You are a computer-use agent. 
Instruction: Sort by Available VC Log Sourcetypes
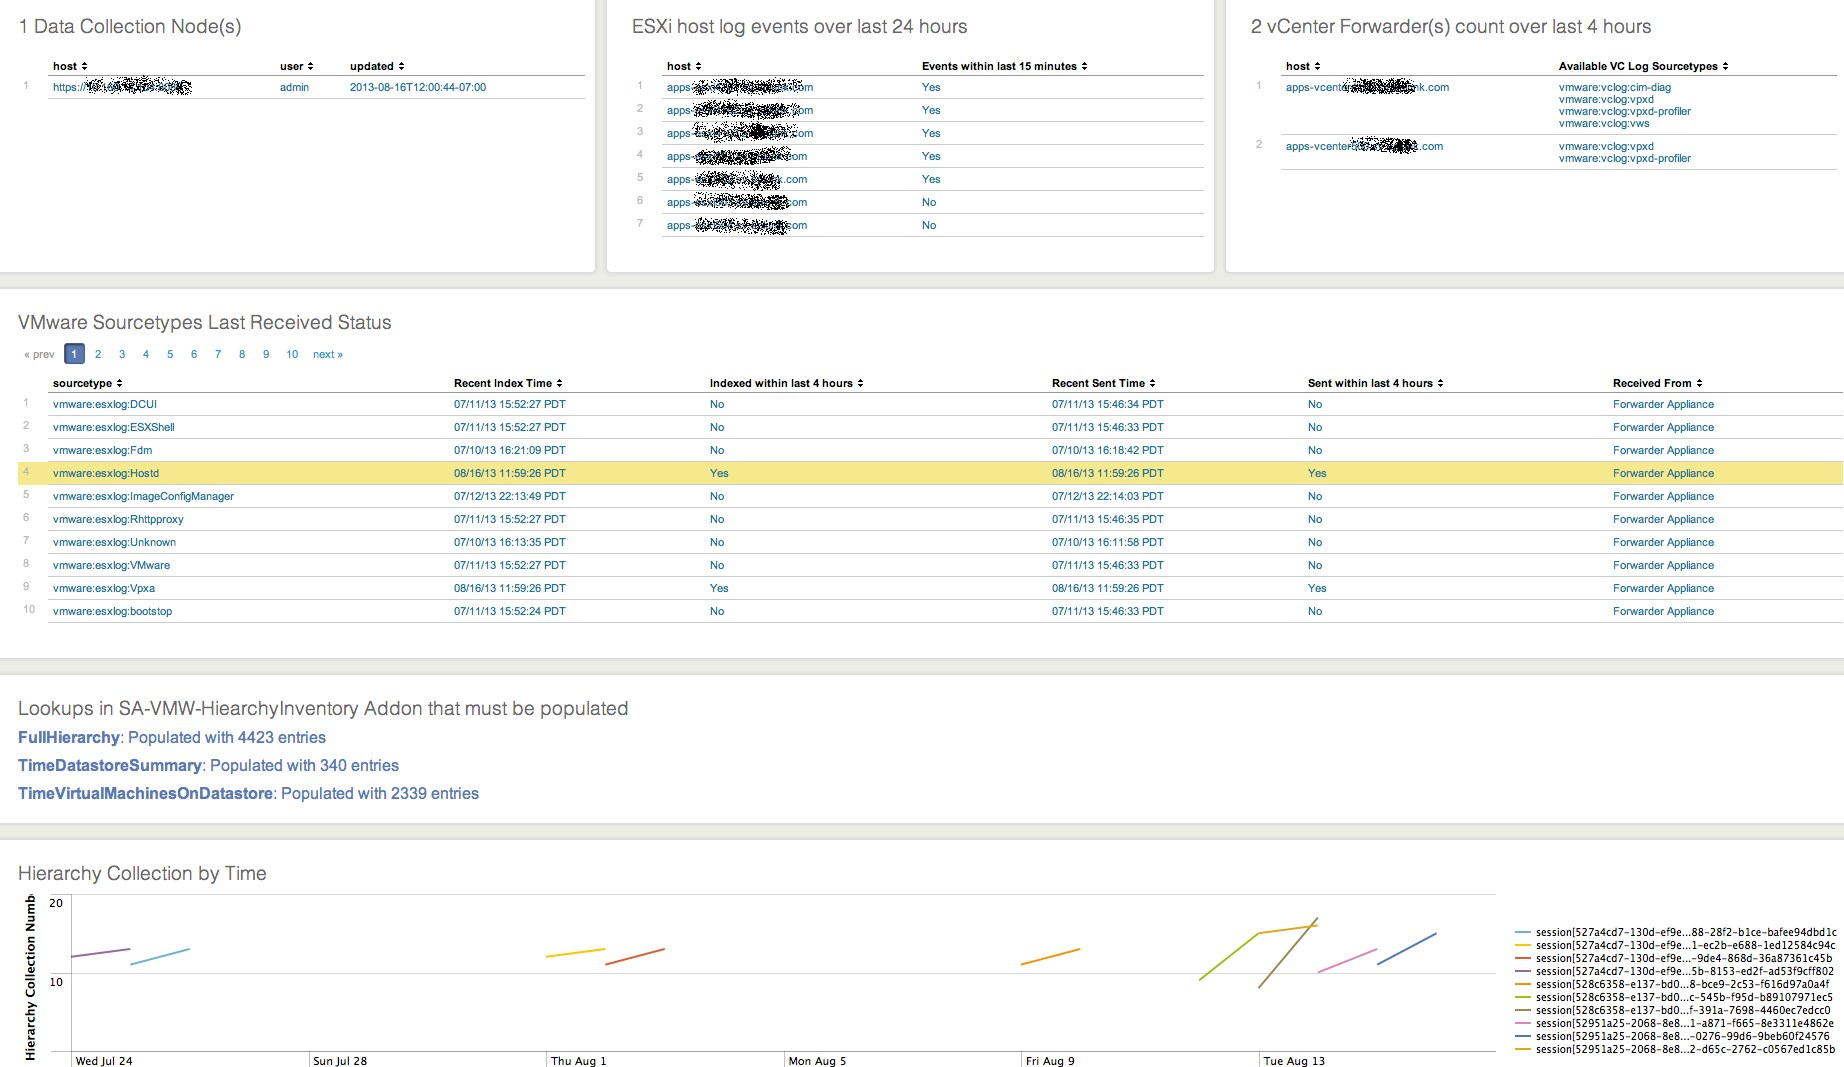tap(1643, 66)
